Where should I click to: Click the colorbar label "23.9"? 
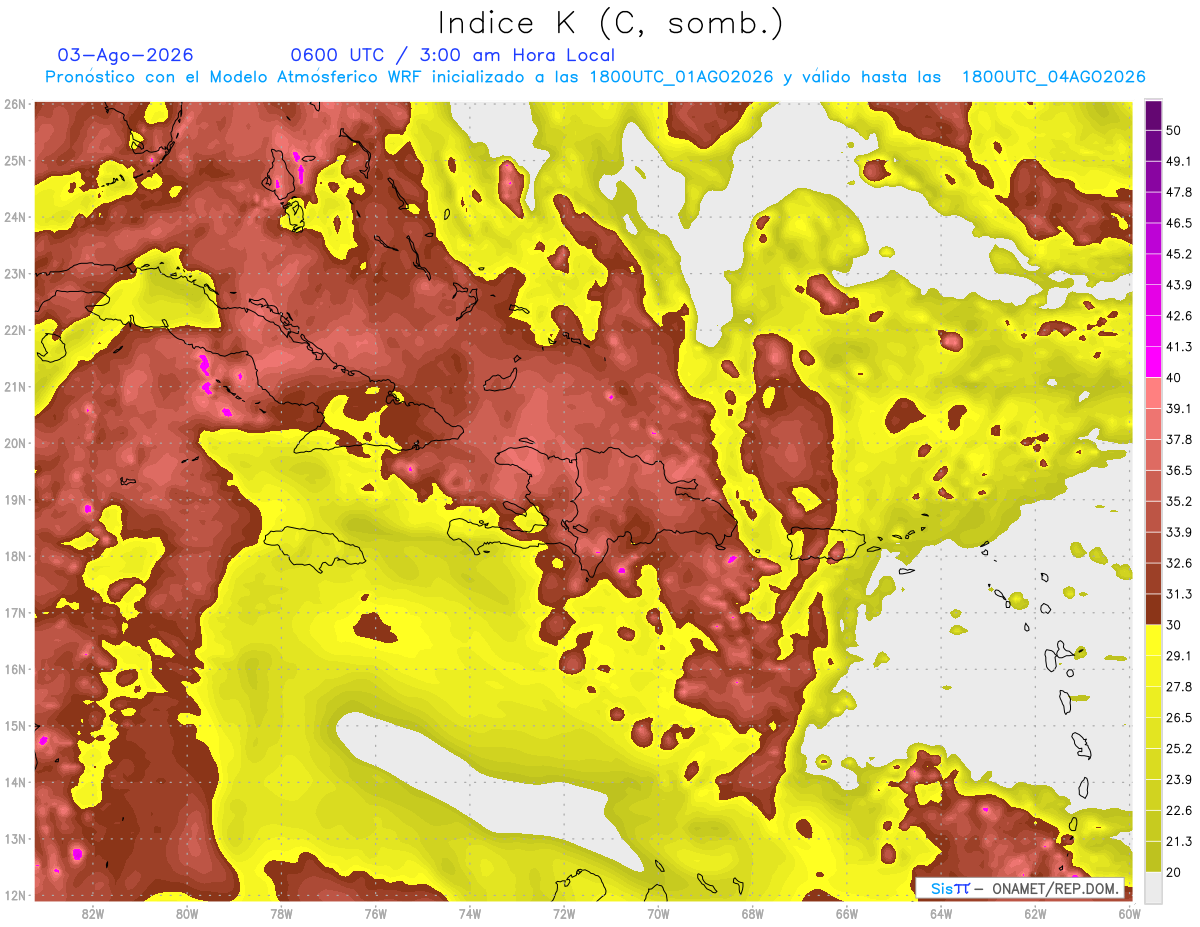pos(1178,780)
